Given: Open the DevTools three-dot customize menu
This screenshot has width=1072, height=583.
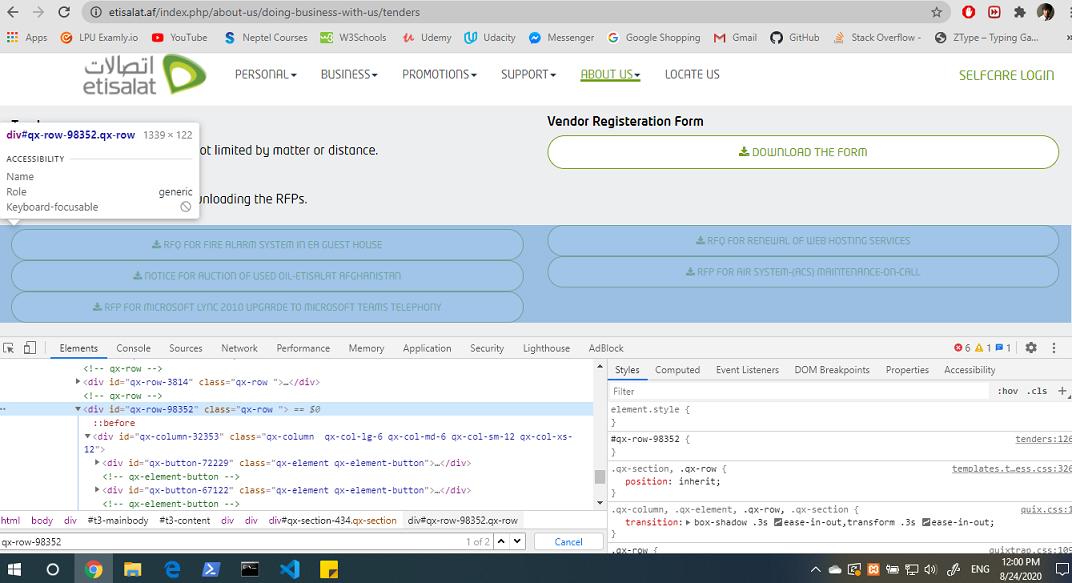Looking at the screenshot, I should point(1053,347).
